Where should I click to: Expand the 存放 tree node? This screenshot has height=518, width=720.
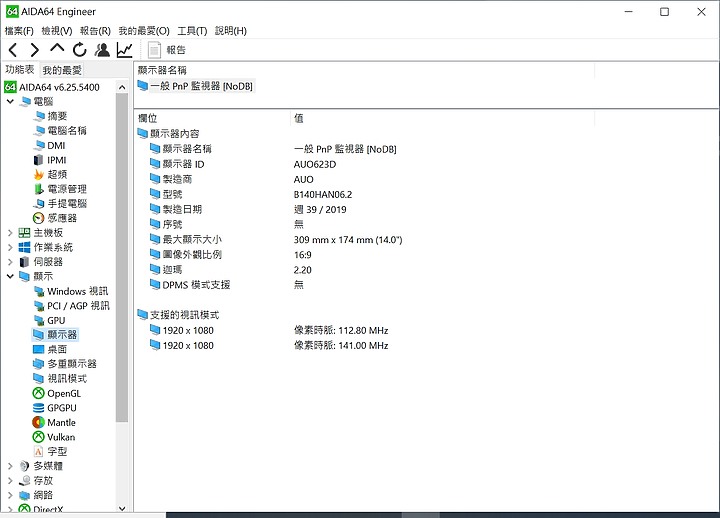[x=10, y=481]
